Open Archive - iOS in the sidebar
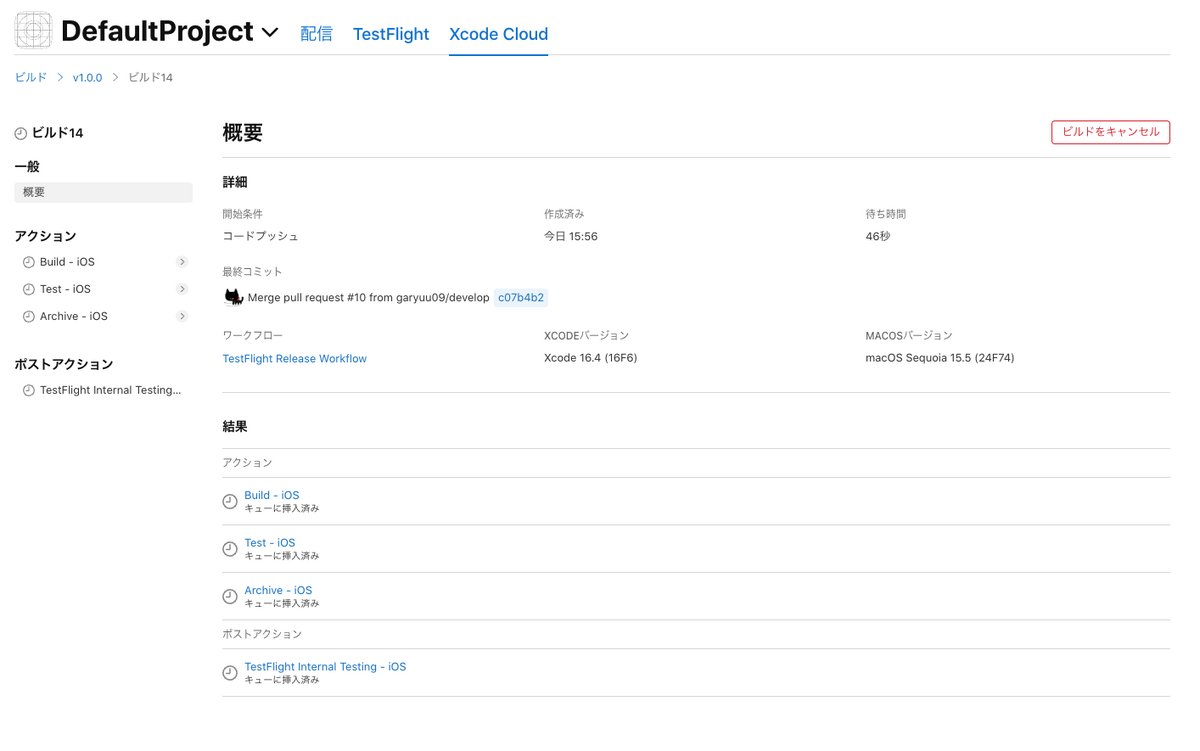Viewport: 1200px width, 751px height. [x=74, y=316]
